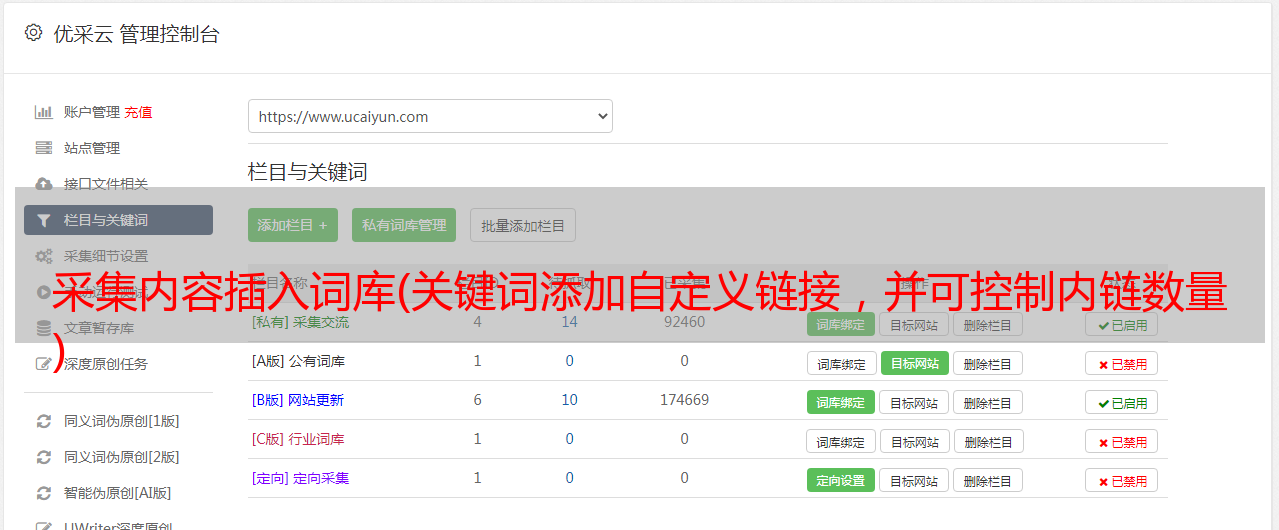Click the [A版] 公有词库 column name

click(298, 361)
